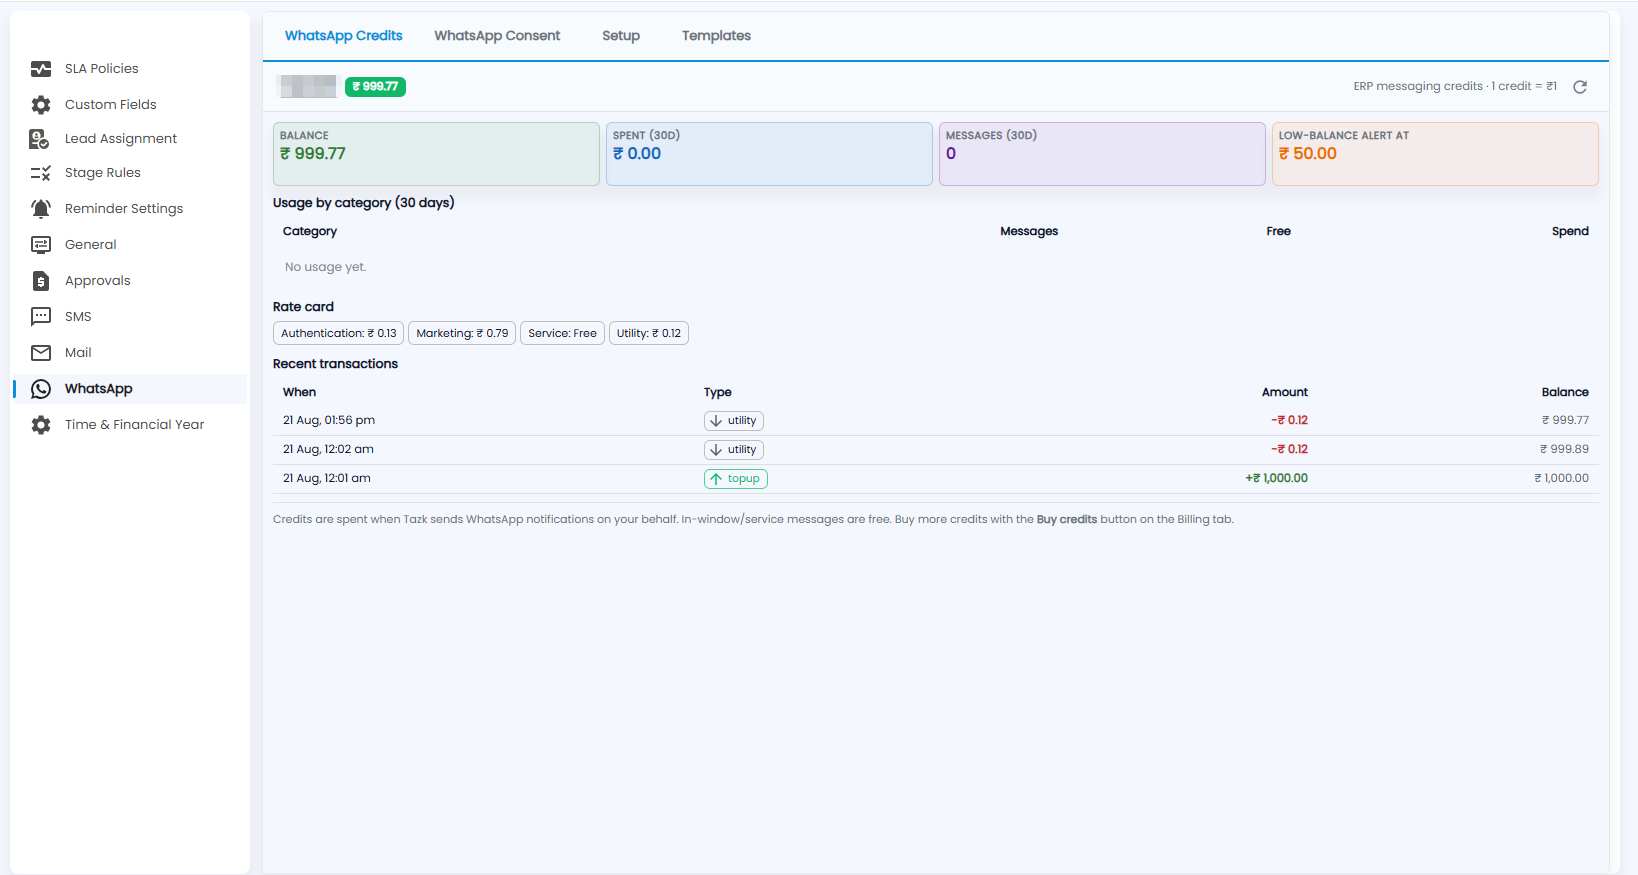Screen dimensions: 1638x875
Task: Open the WhatsApp Consent tab
Action: coord(497,36)
